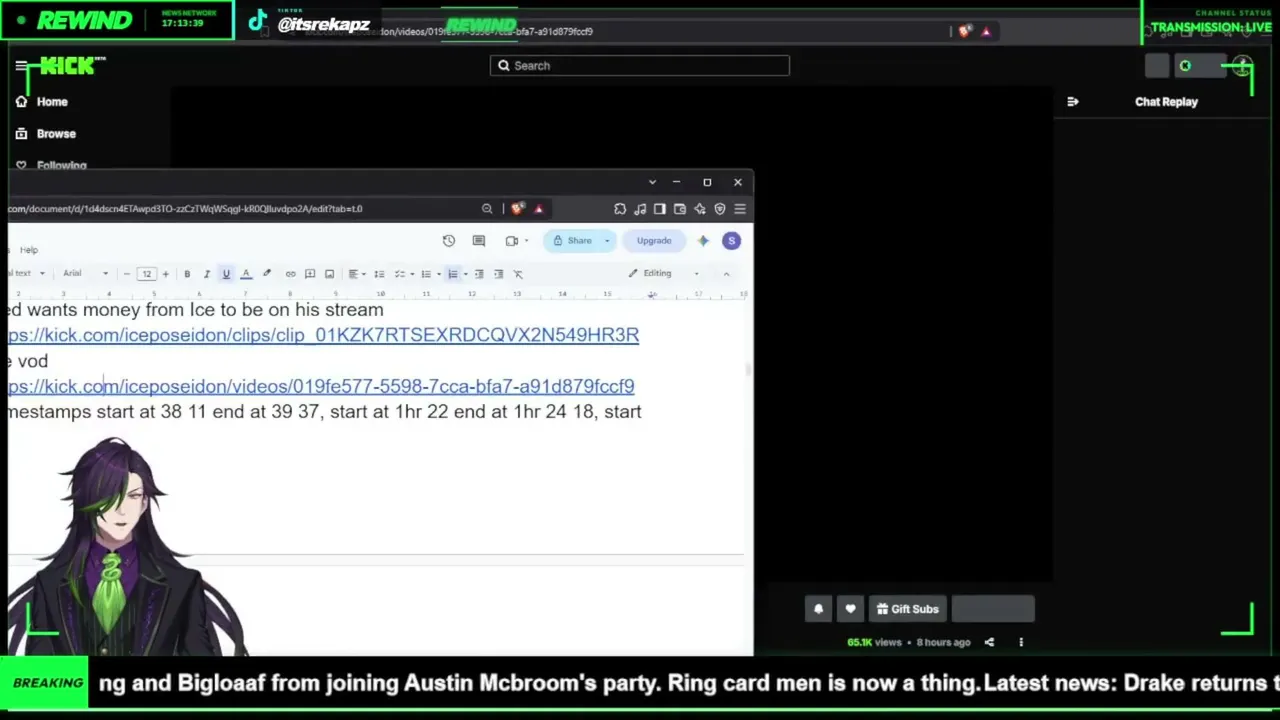This screenshot has height=720, width=1280.
Task: Open the three-dot more options on Kick video
Action: click(1021, 643)
